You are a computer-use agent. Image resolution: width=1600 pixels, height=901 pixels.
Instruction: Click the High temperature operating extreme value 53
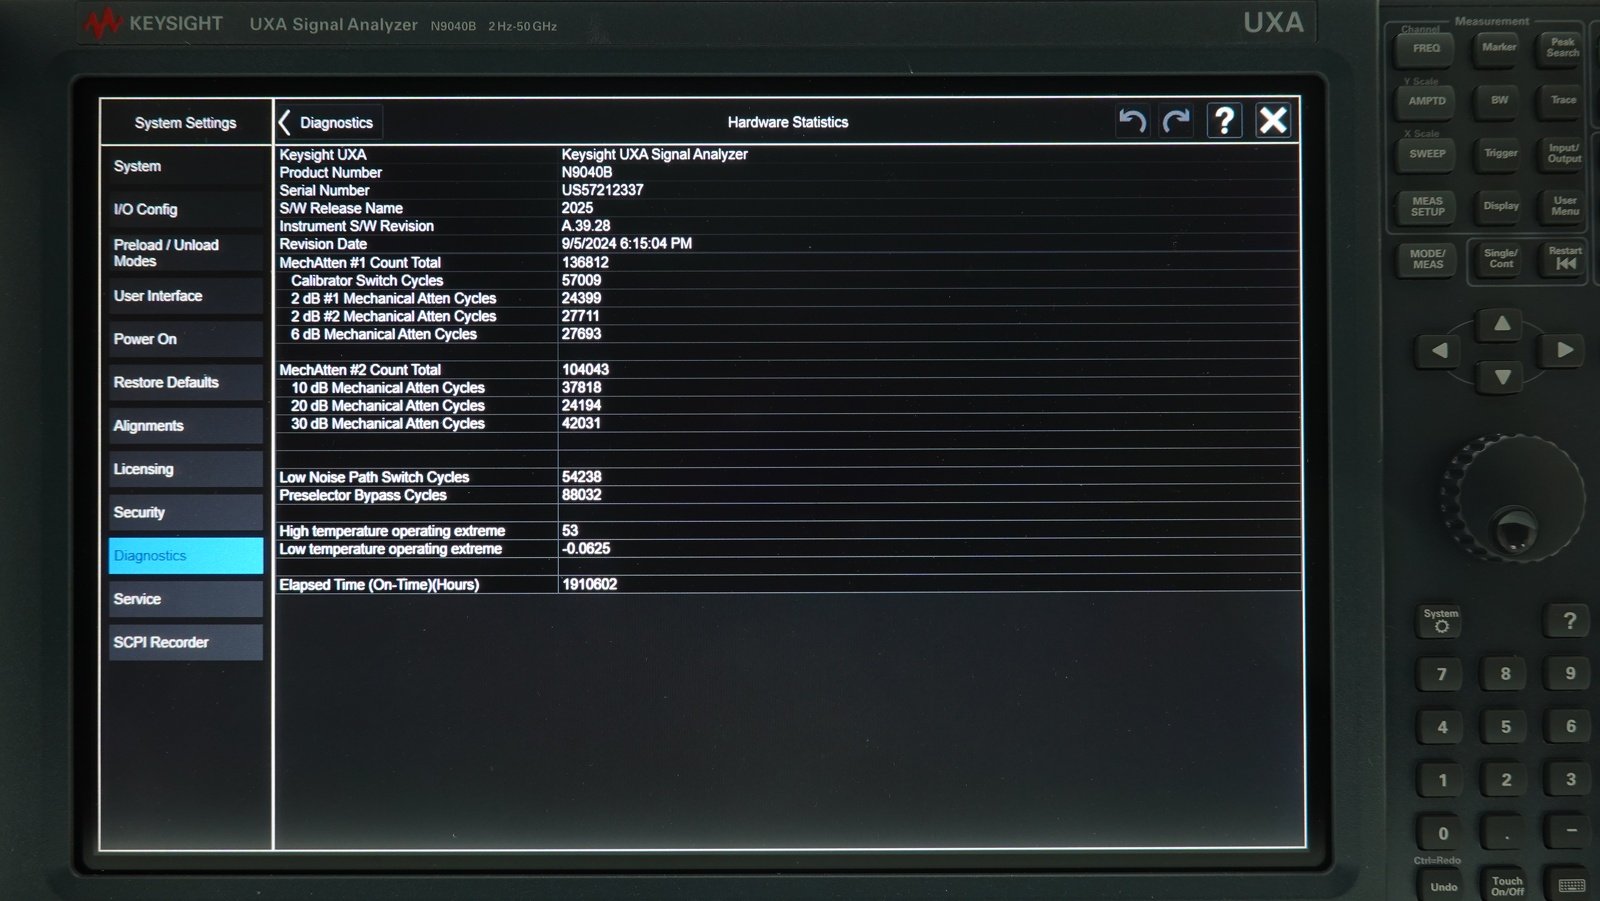pyautogui.click(x=570, y=531)
